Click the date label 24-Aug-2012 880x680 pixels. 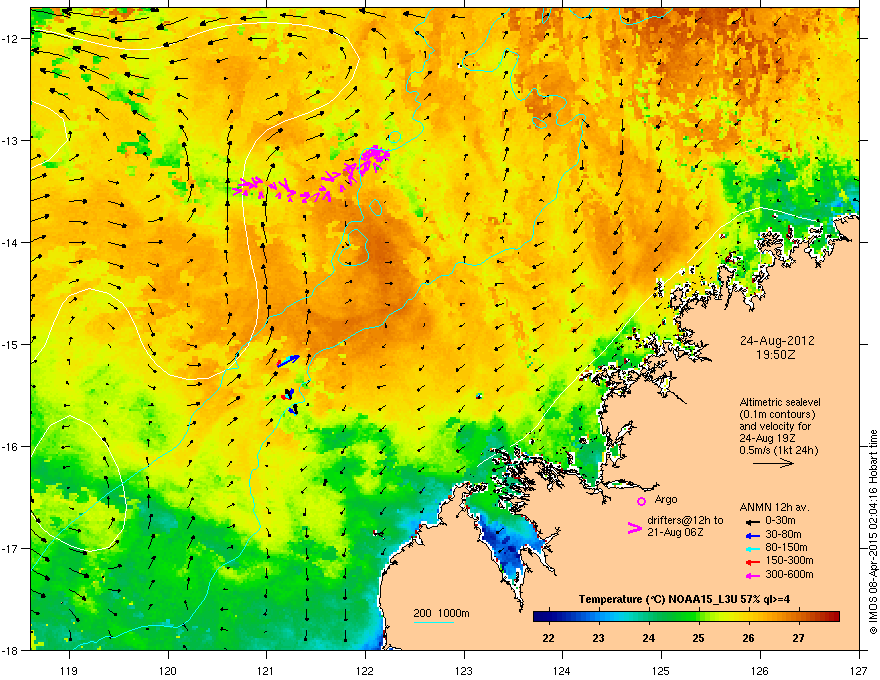pos(777,341)
